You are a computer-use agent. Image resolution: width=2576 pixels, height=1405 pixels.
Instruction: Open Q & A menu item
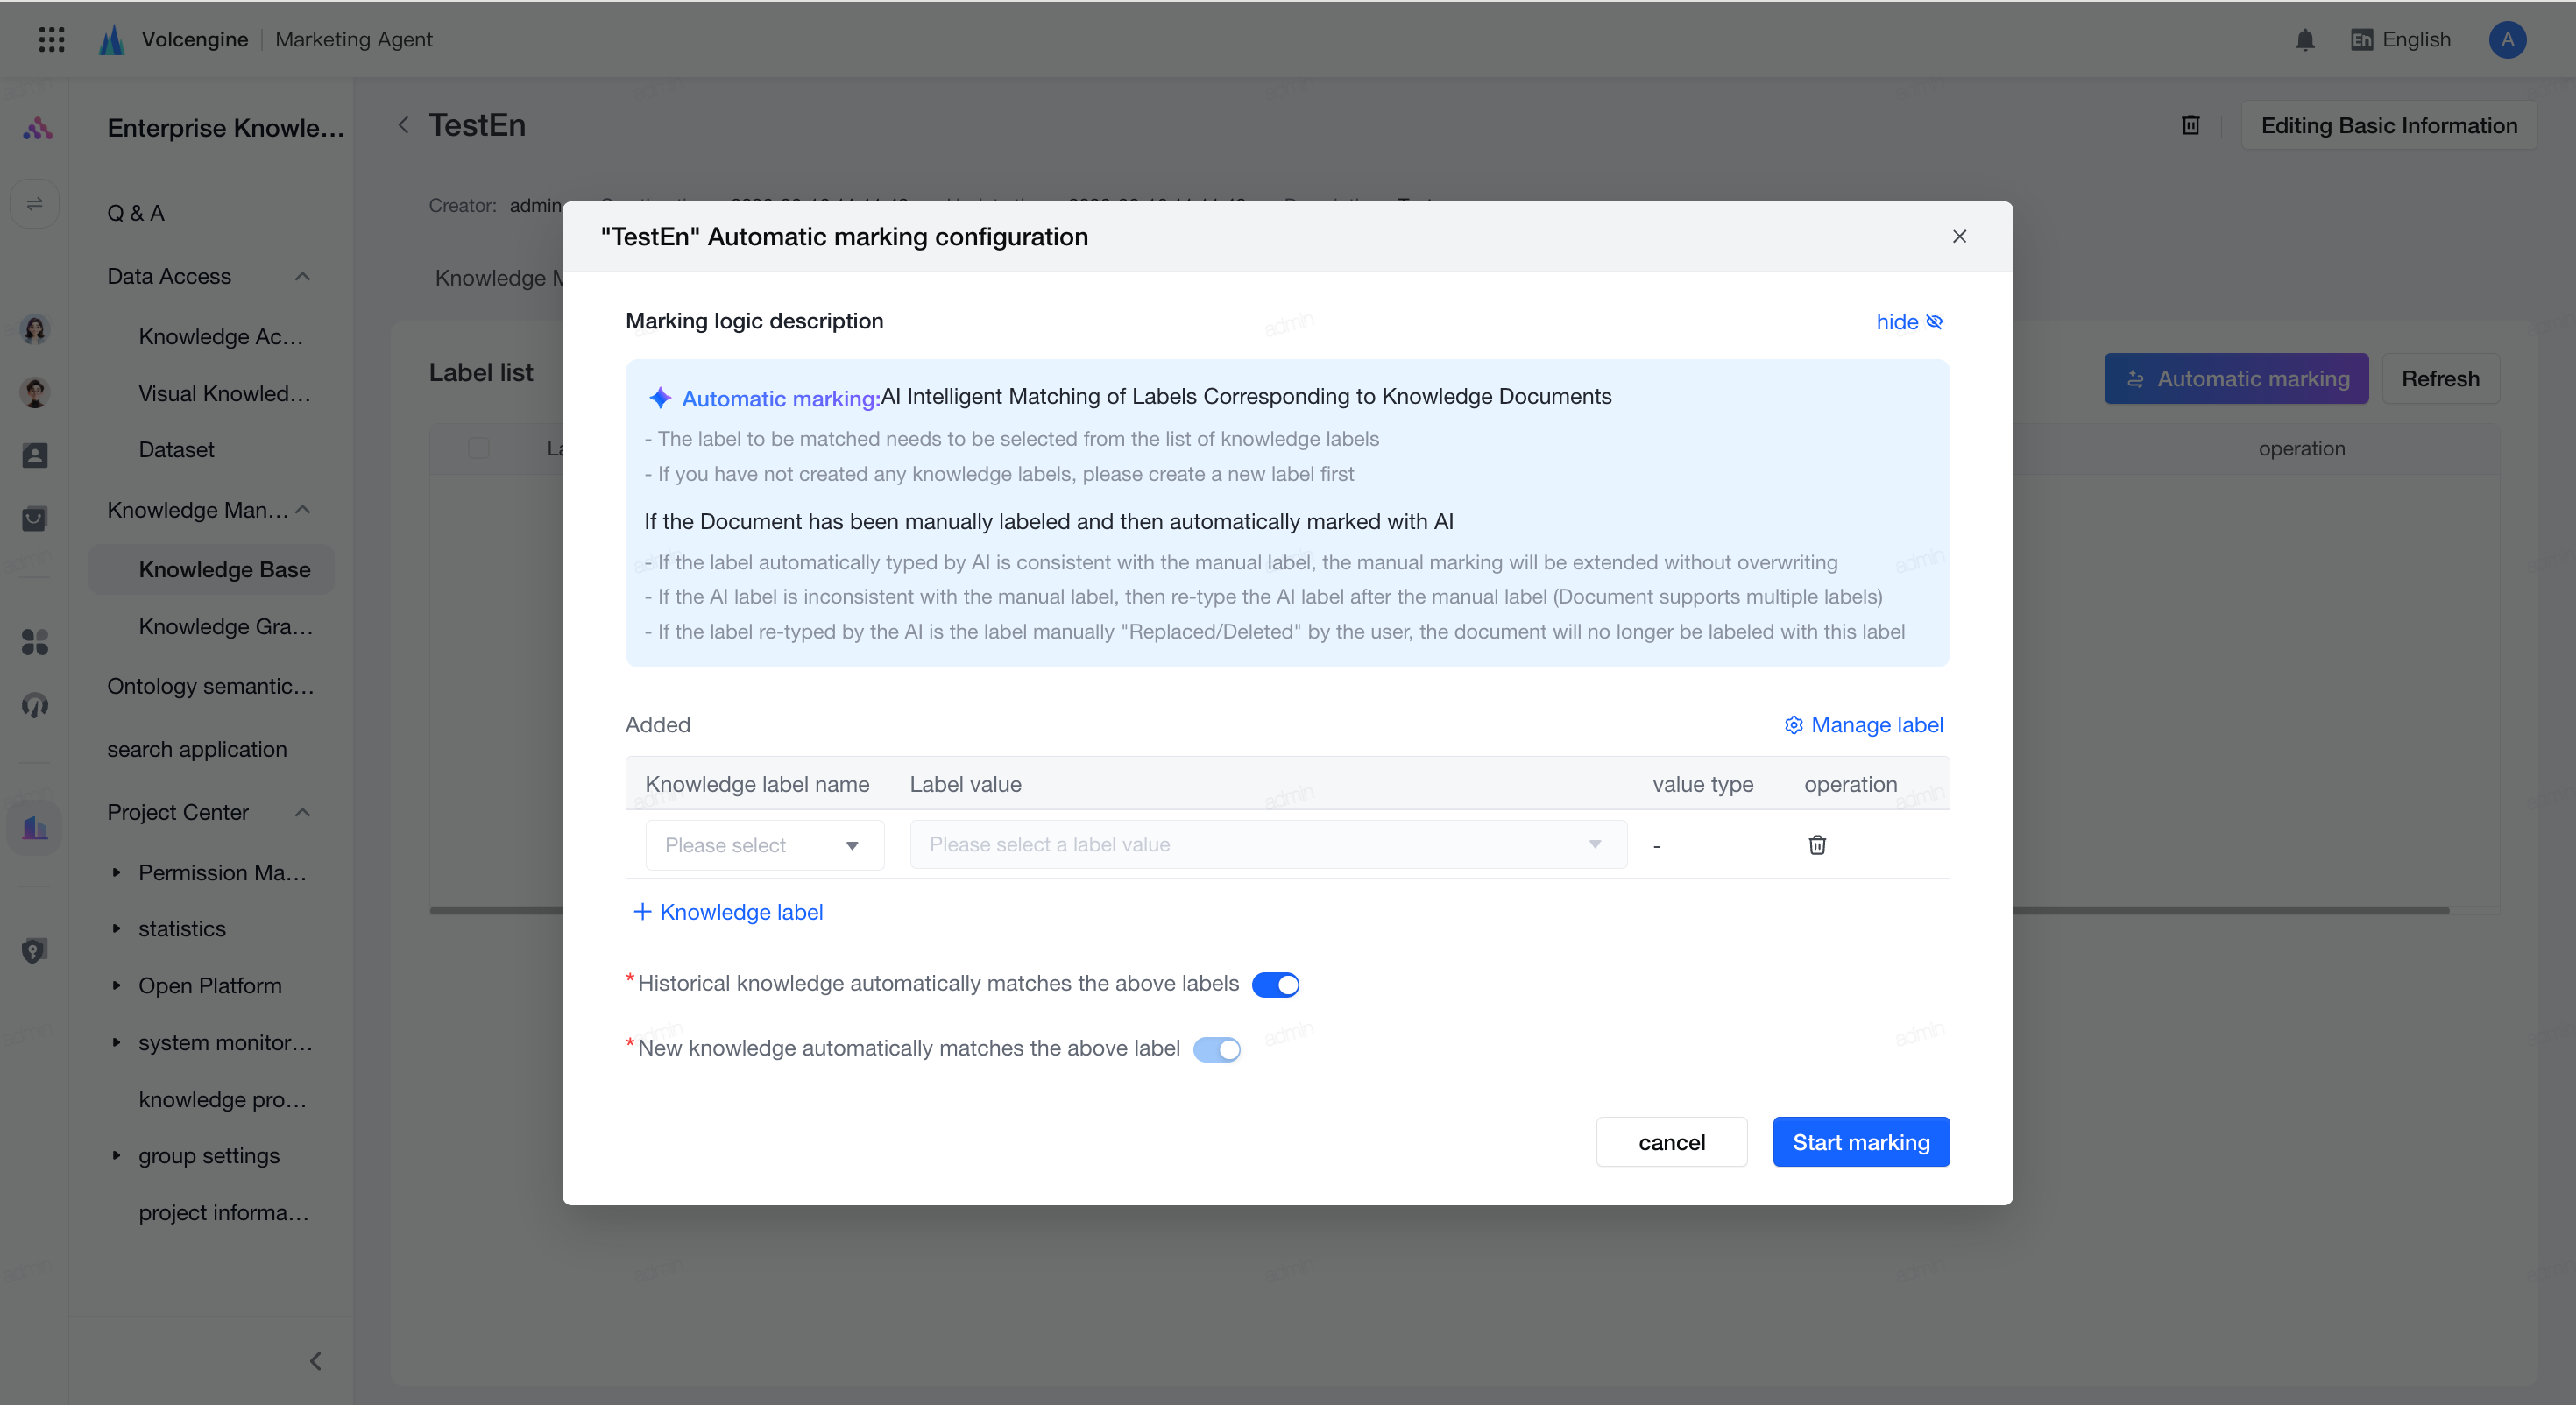tap(136, 213)
